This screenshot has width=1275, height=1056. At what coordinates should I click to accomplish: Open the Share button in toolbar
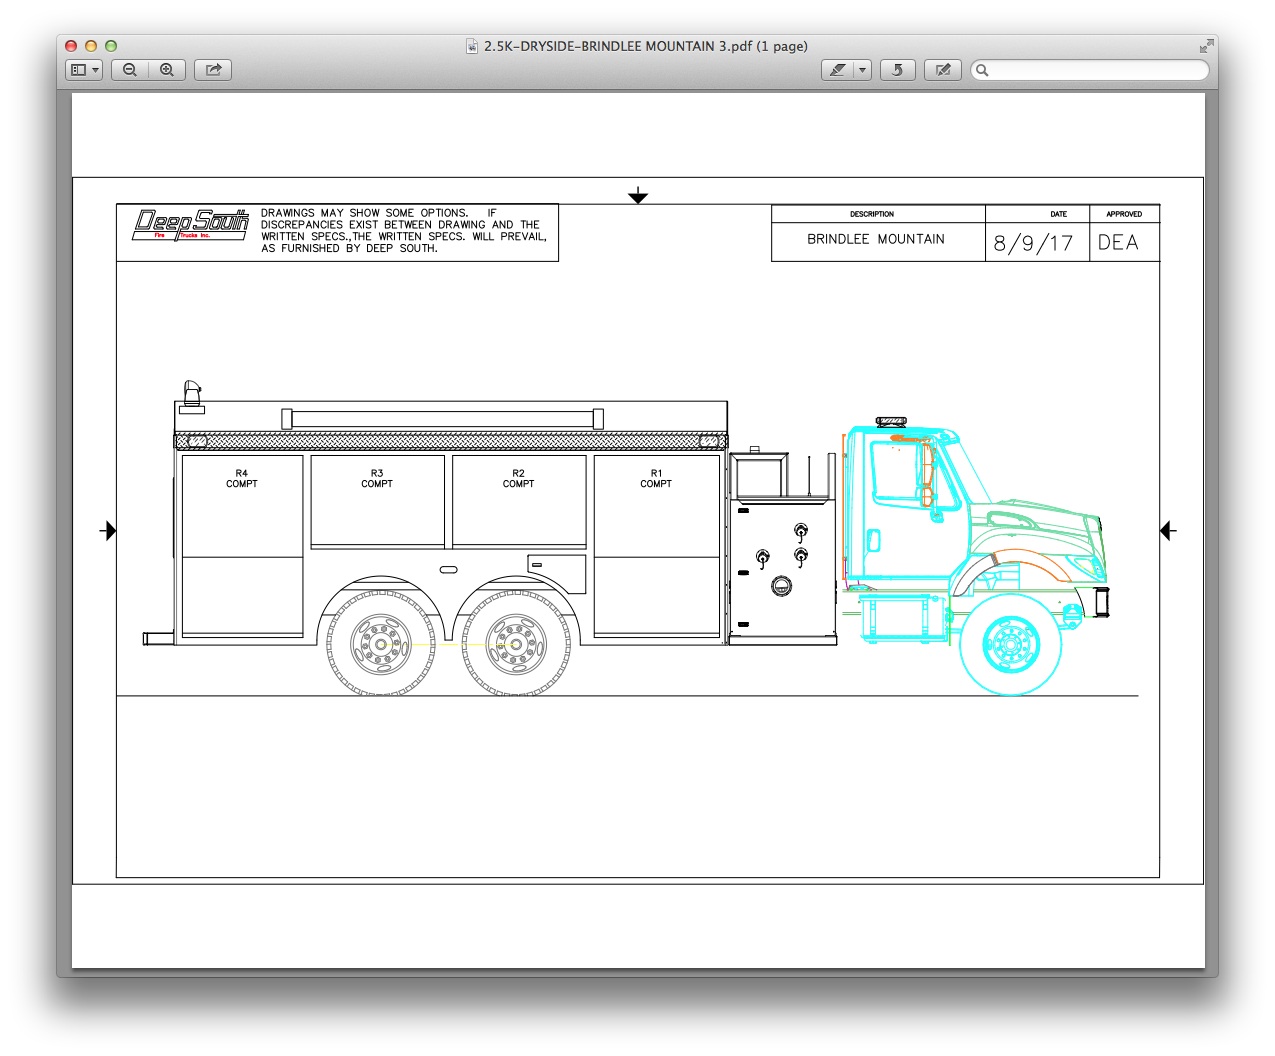click(213, 70)
